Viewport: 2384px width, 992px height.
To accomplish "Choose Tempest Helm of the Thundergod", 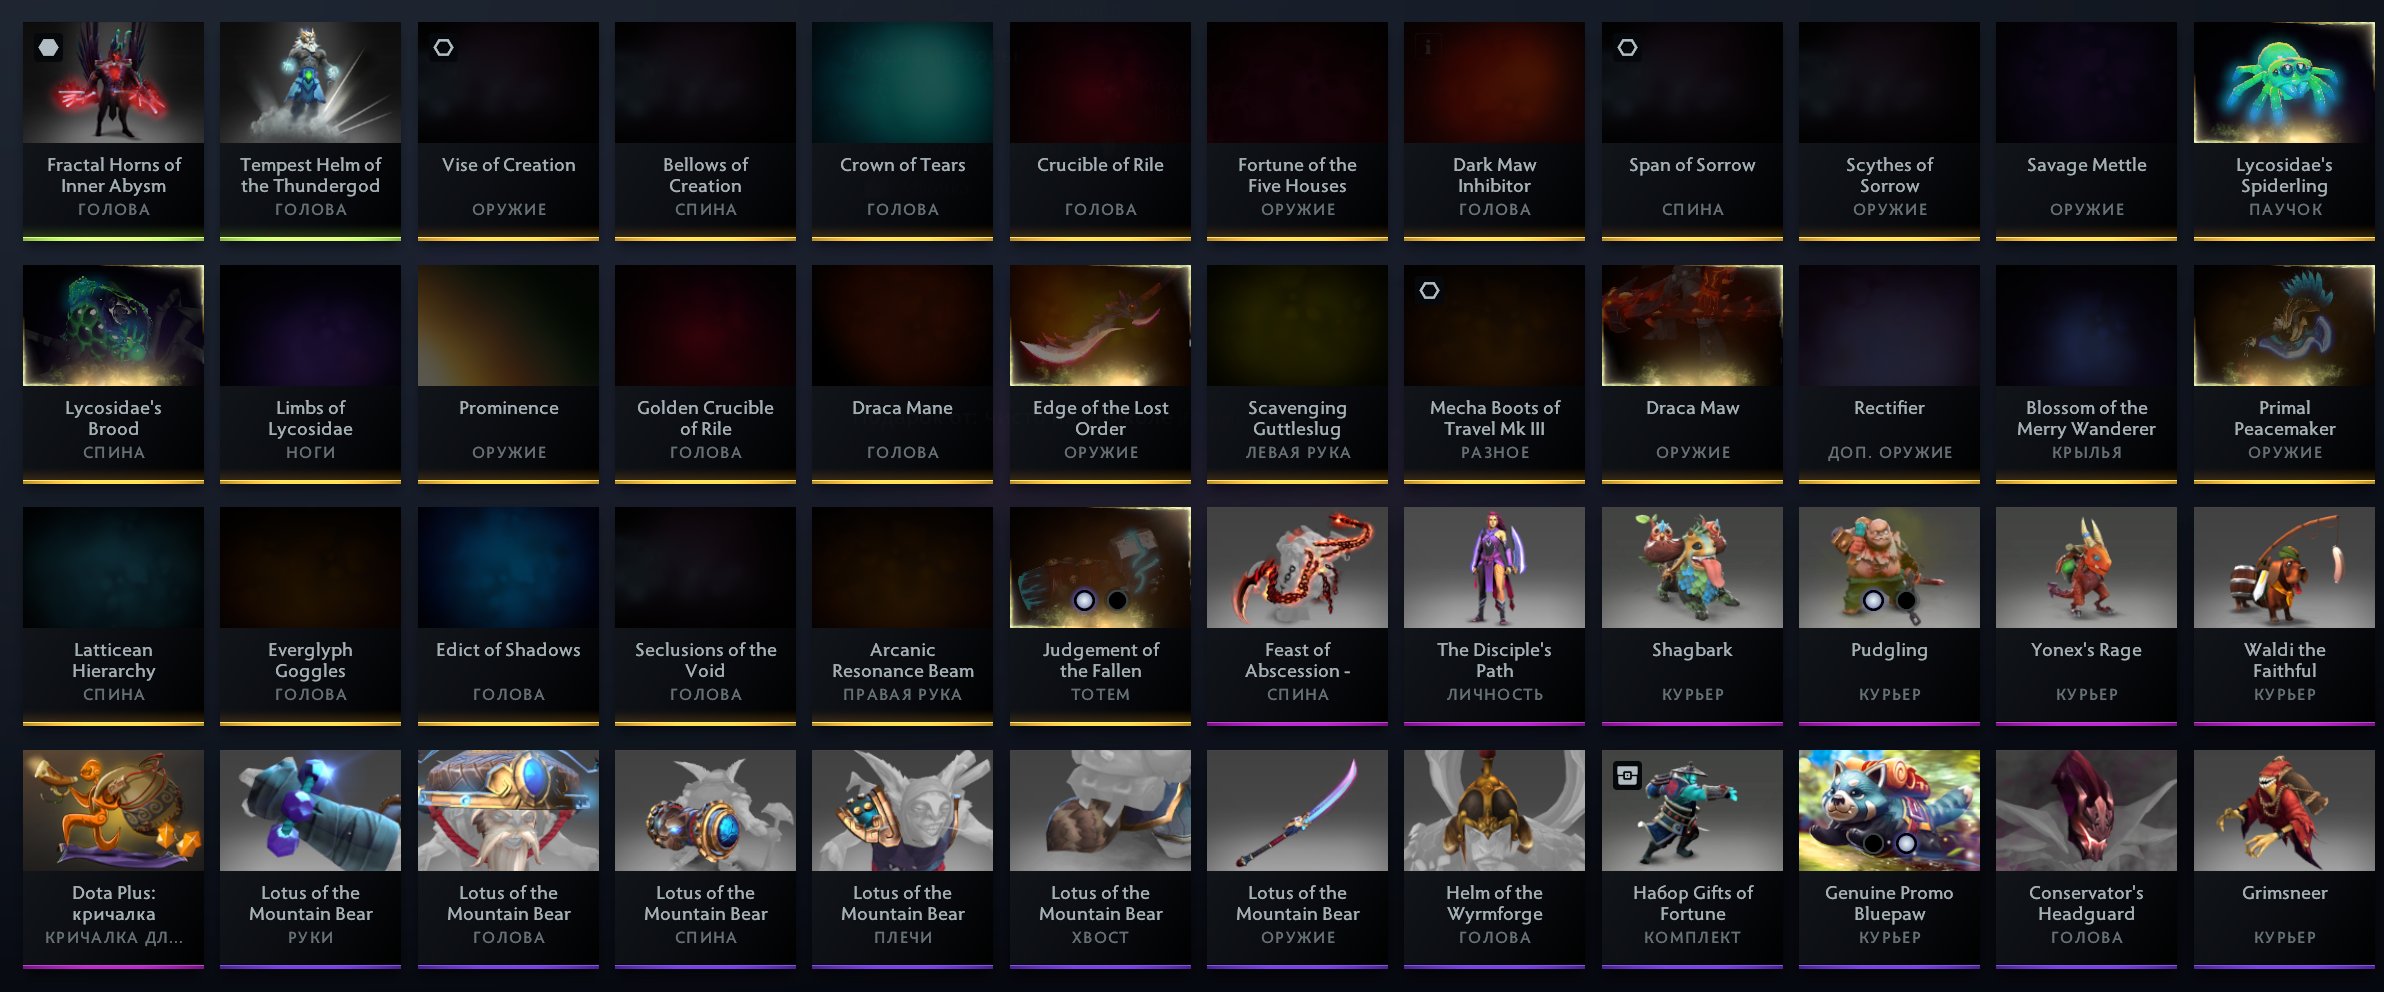I will (x=310, y=131).
